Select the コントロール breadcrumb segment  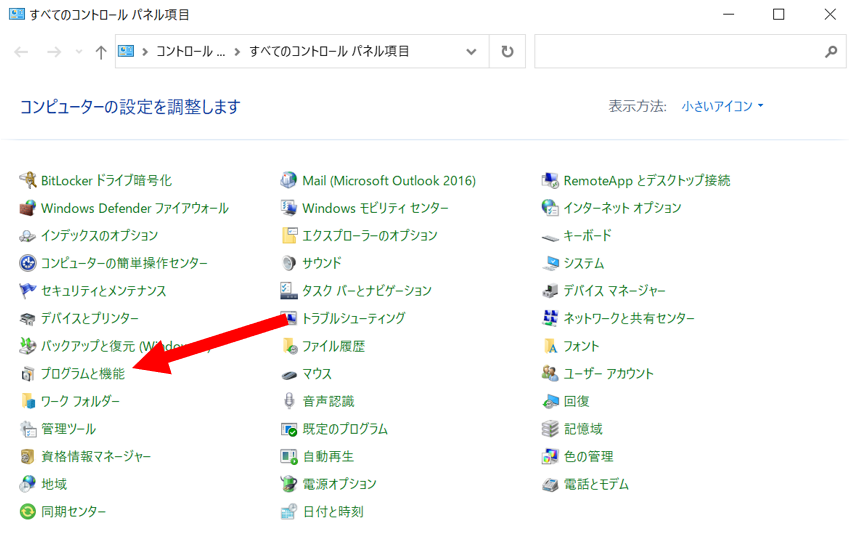pyautogui.click(x=191, y=51)
